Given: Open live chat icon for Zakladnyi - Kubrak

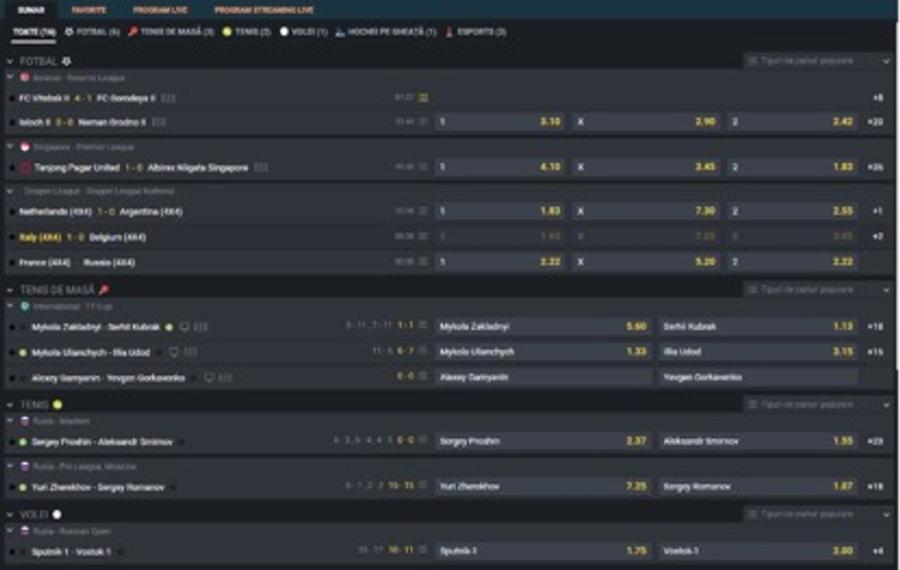Looking at the screenshot, I should coord(184,327).
